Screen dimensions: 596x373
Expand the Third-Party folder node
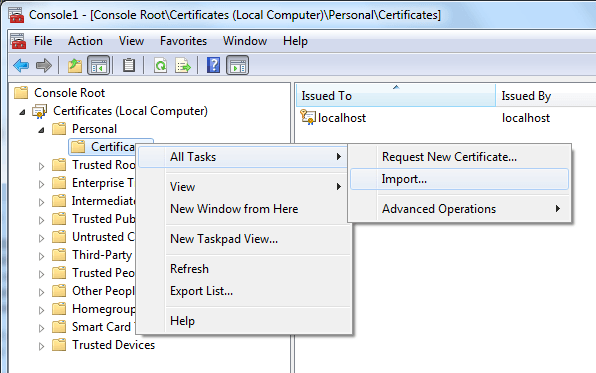tap(41, 256)
